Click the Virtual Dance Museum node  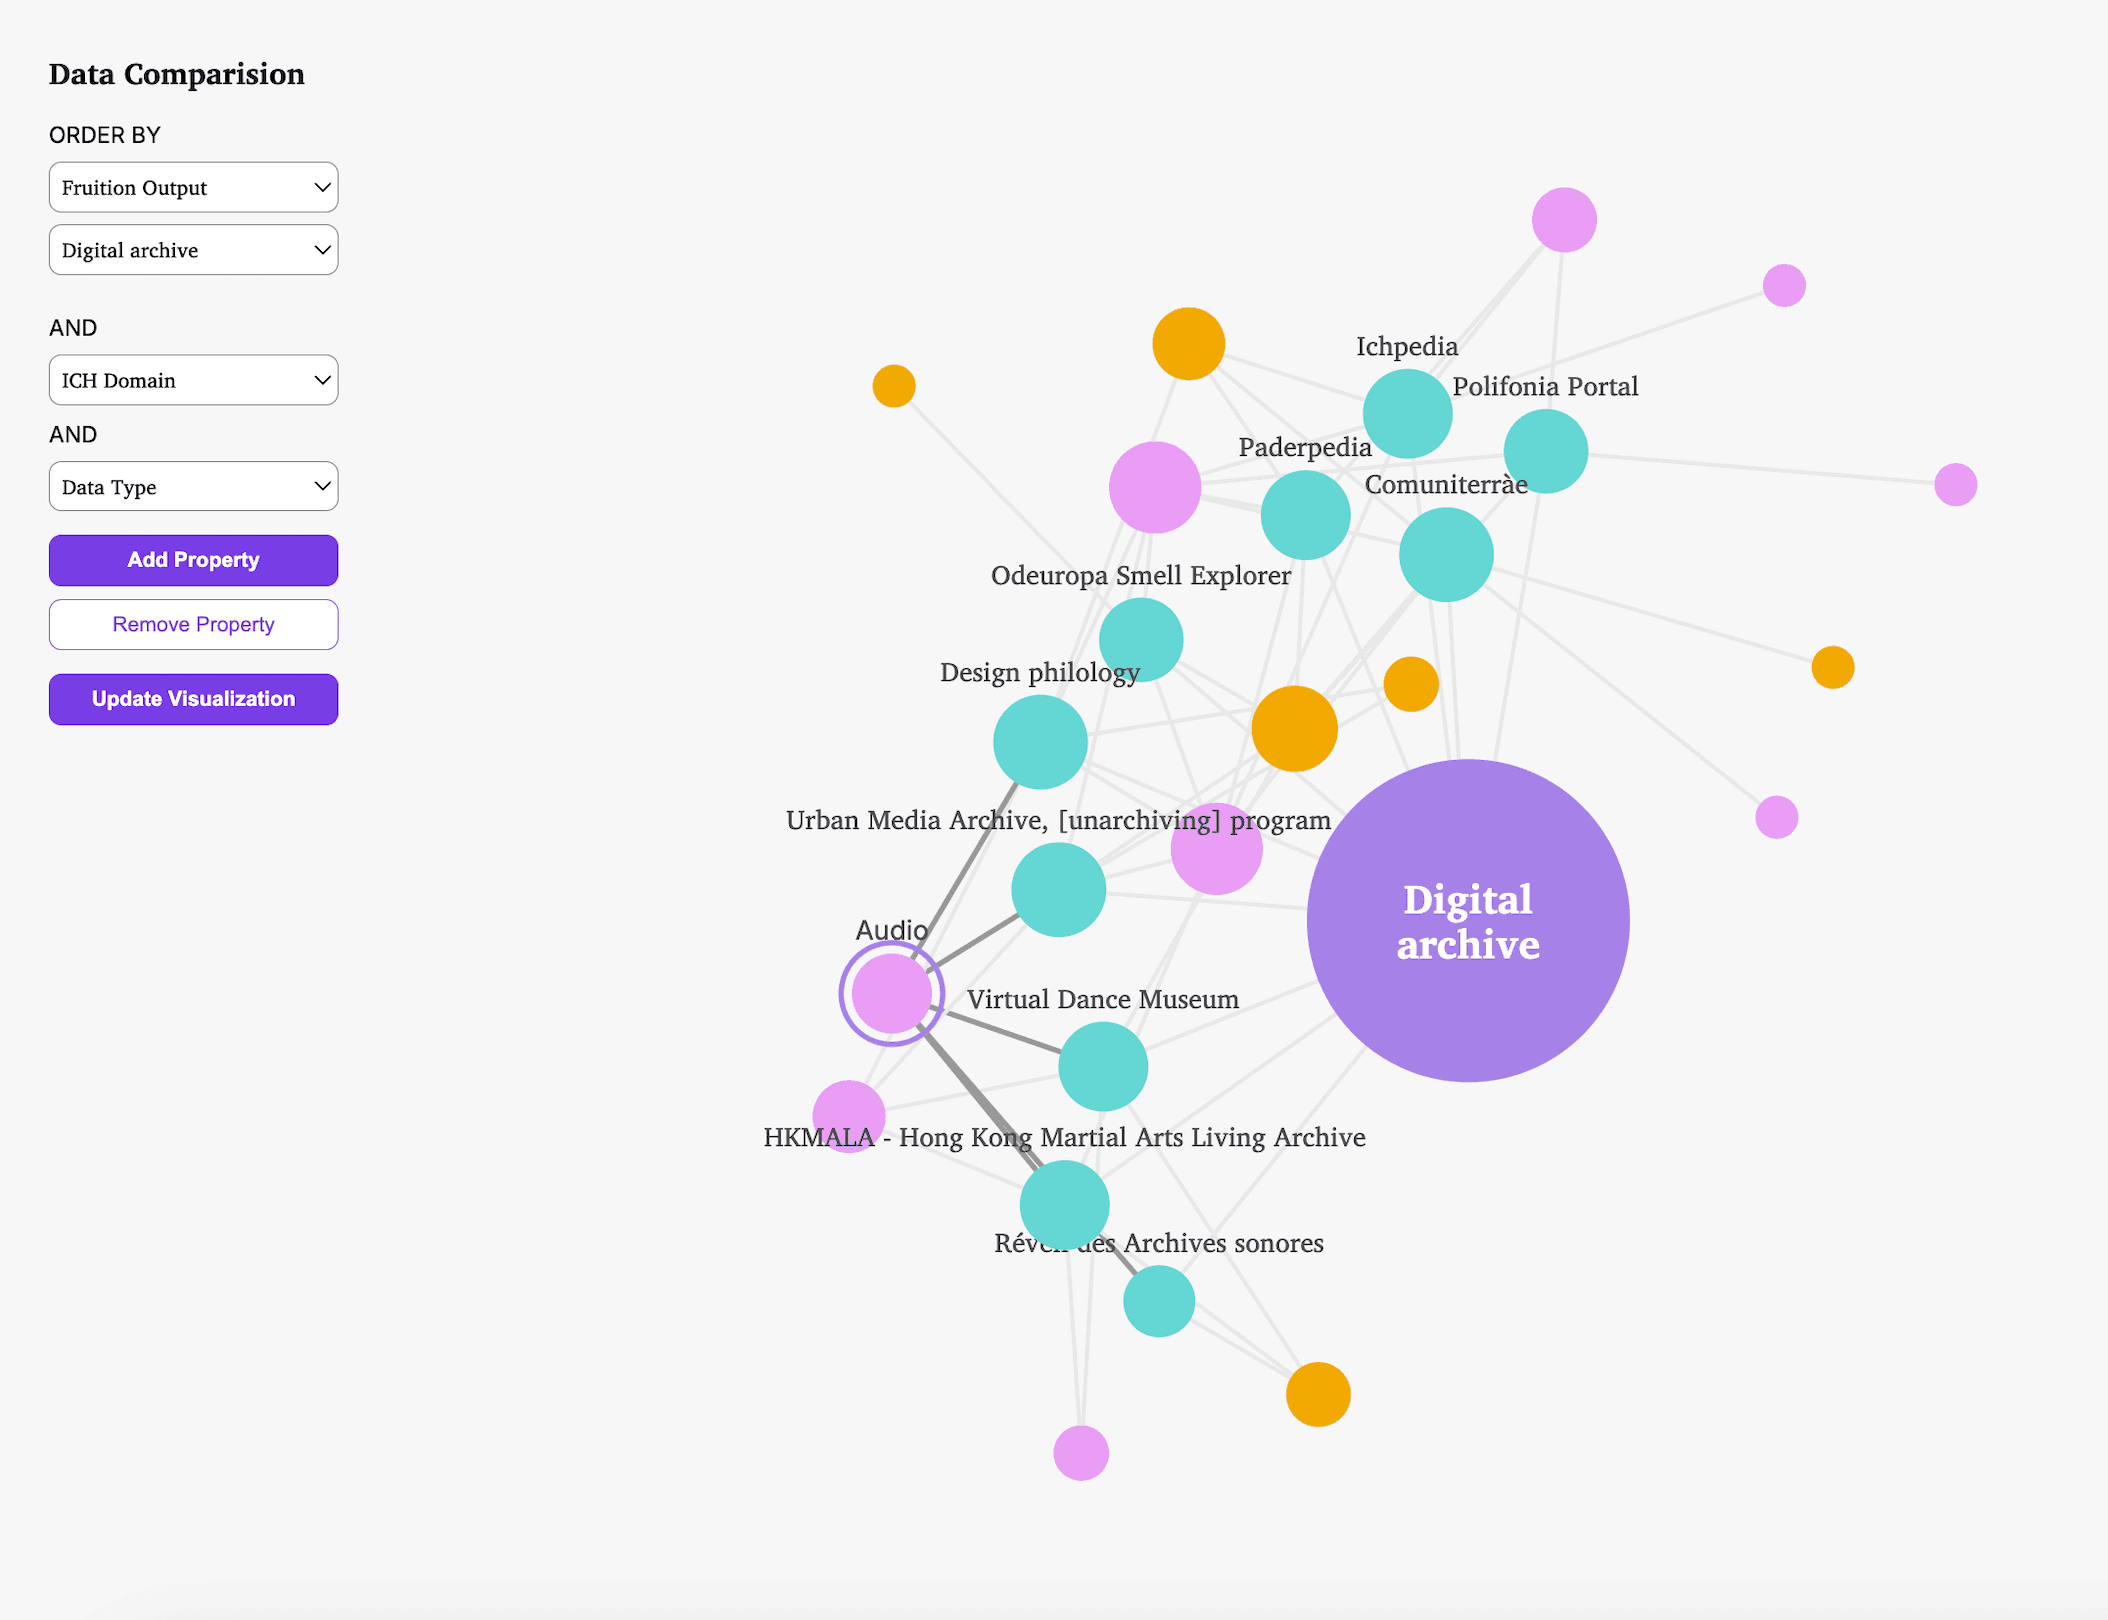click(1103, 1066)
